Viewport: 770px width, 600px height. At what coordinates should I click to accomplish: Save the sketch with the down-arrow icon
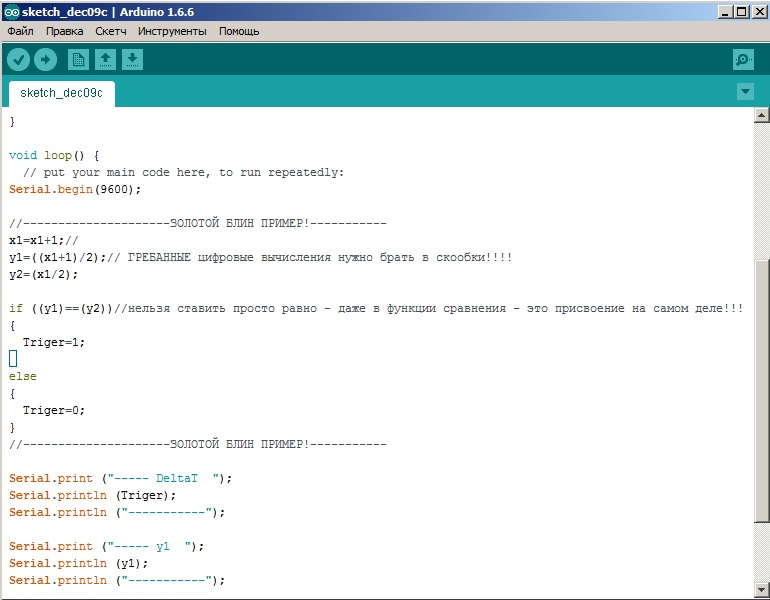[x=132, y=60]
